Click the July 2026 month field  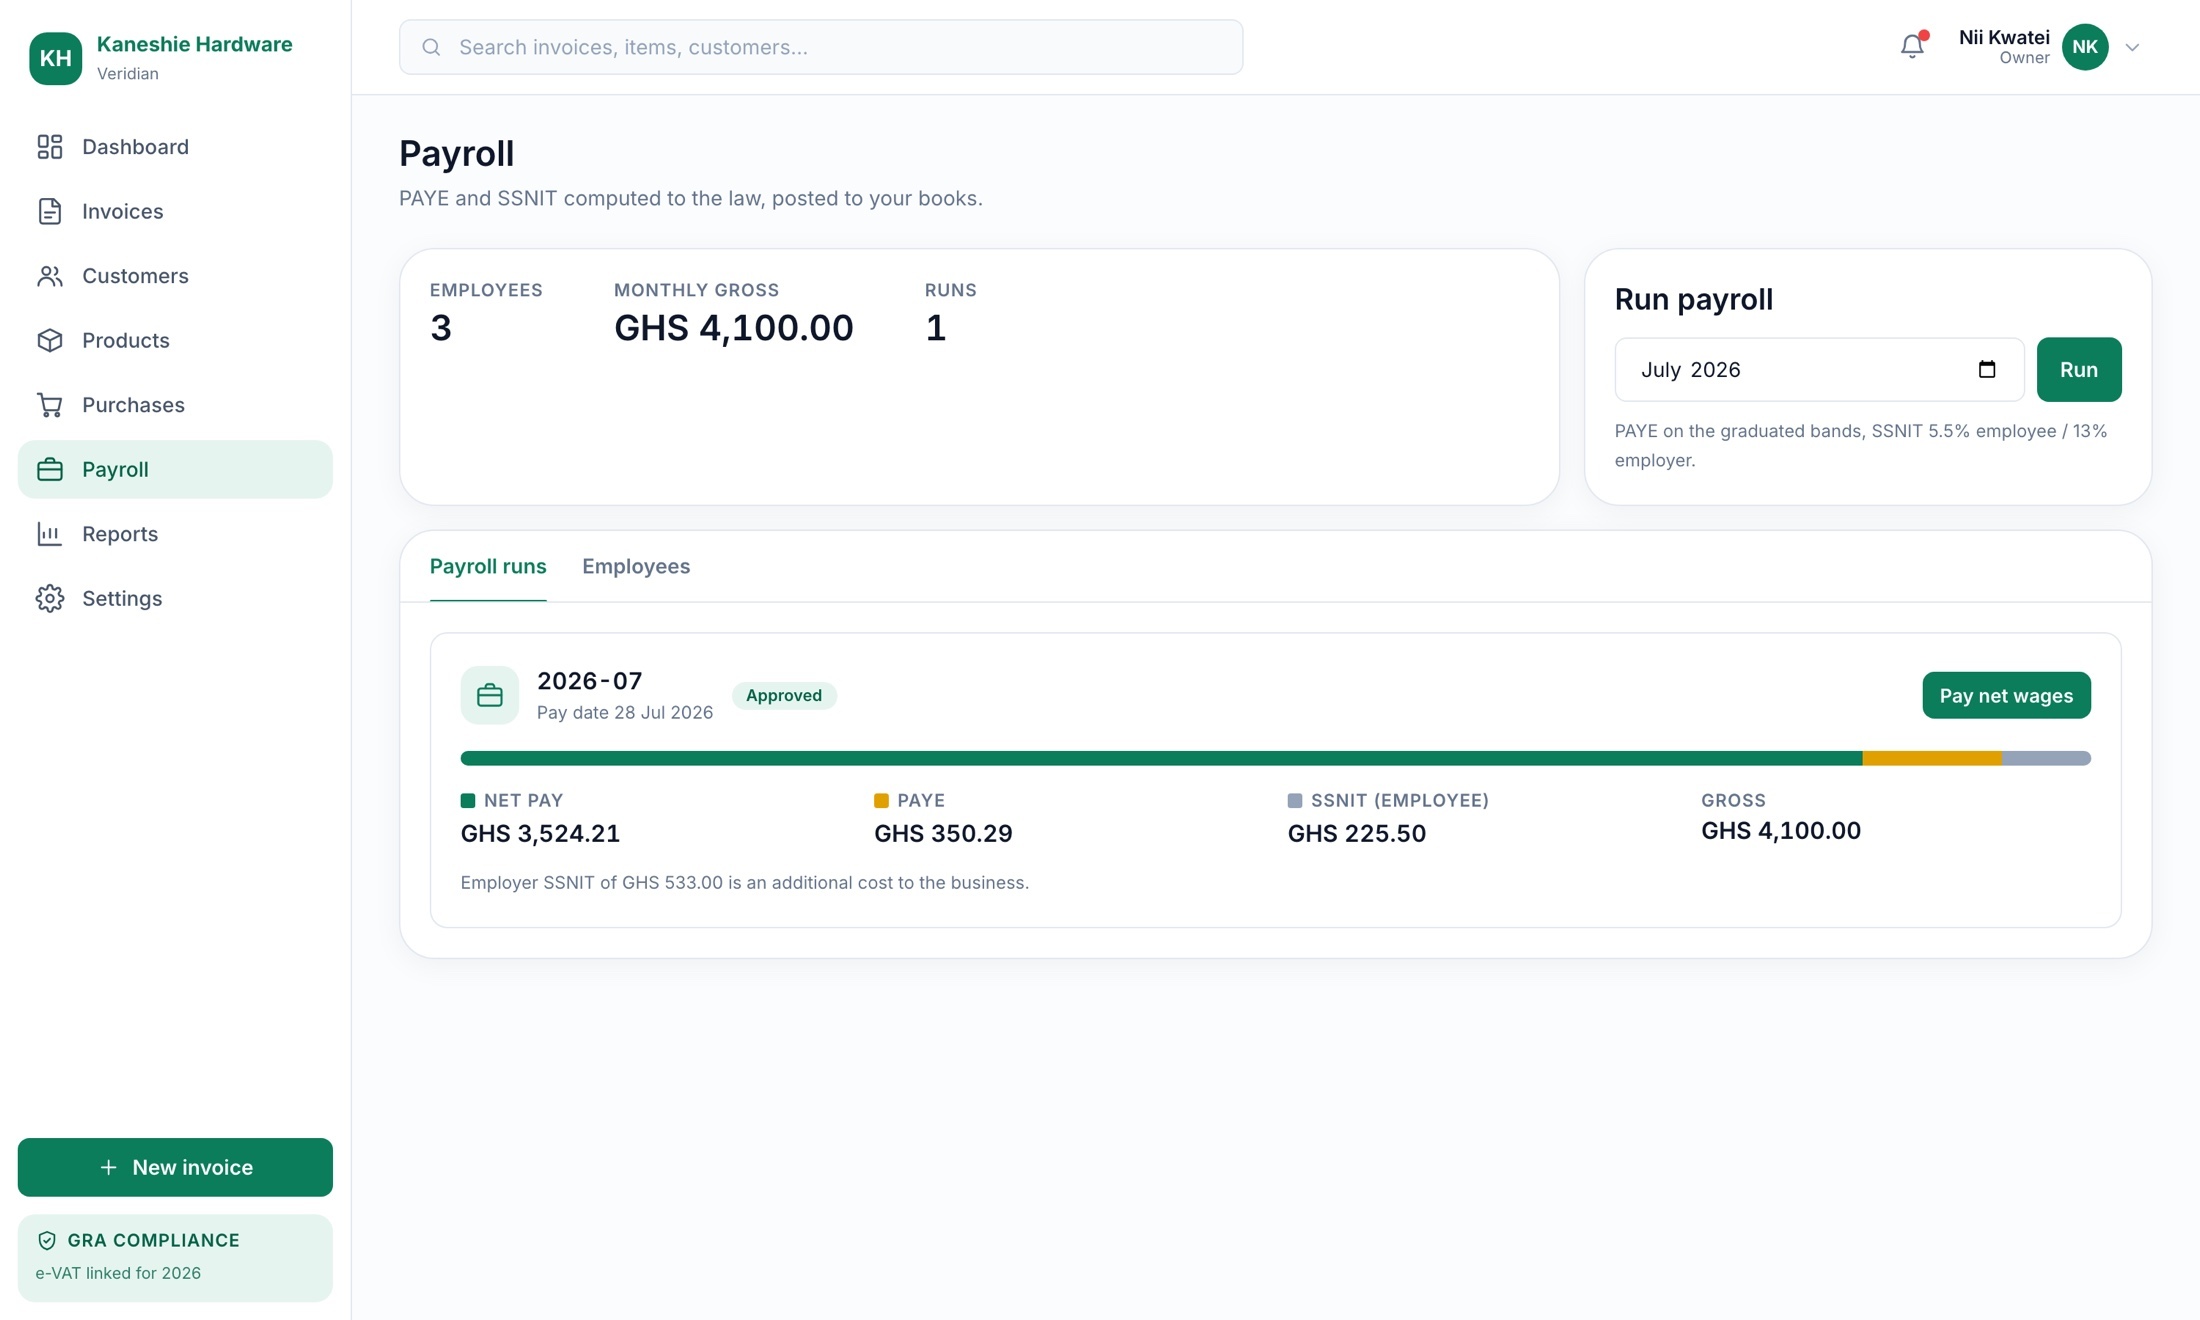1819,369
